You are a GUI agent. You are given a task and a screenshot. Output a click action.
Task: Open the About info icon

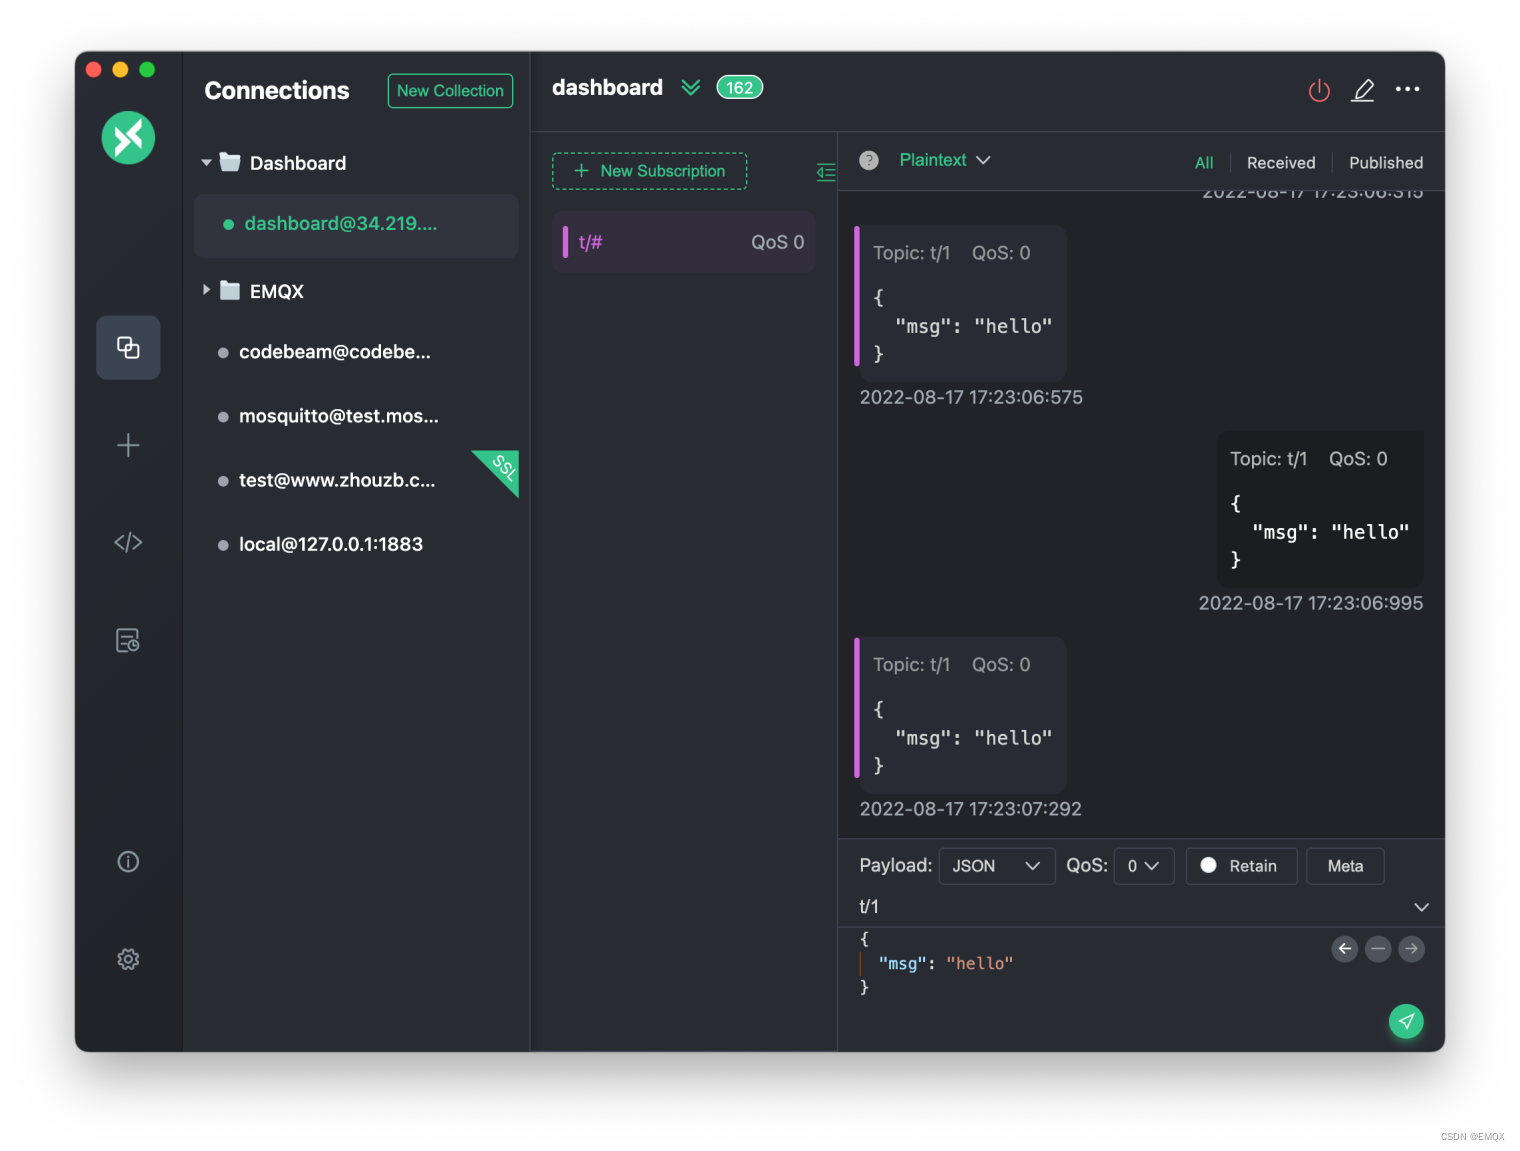(128, 861)
